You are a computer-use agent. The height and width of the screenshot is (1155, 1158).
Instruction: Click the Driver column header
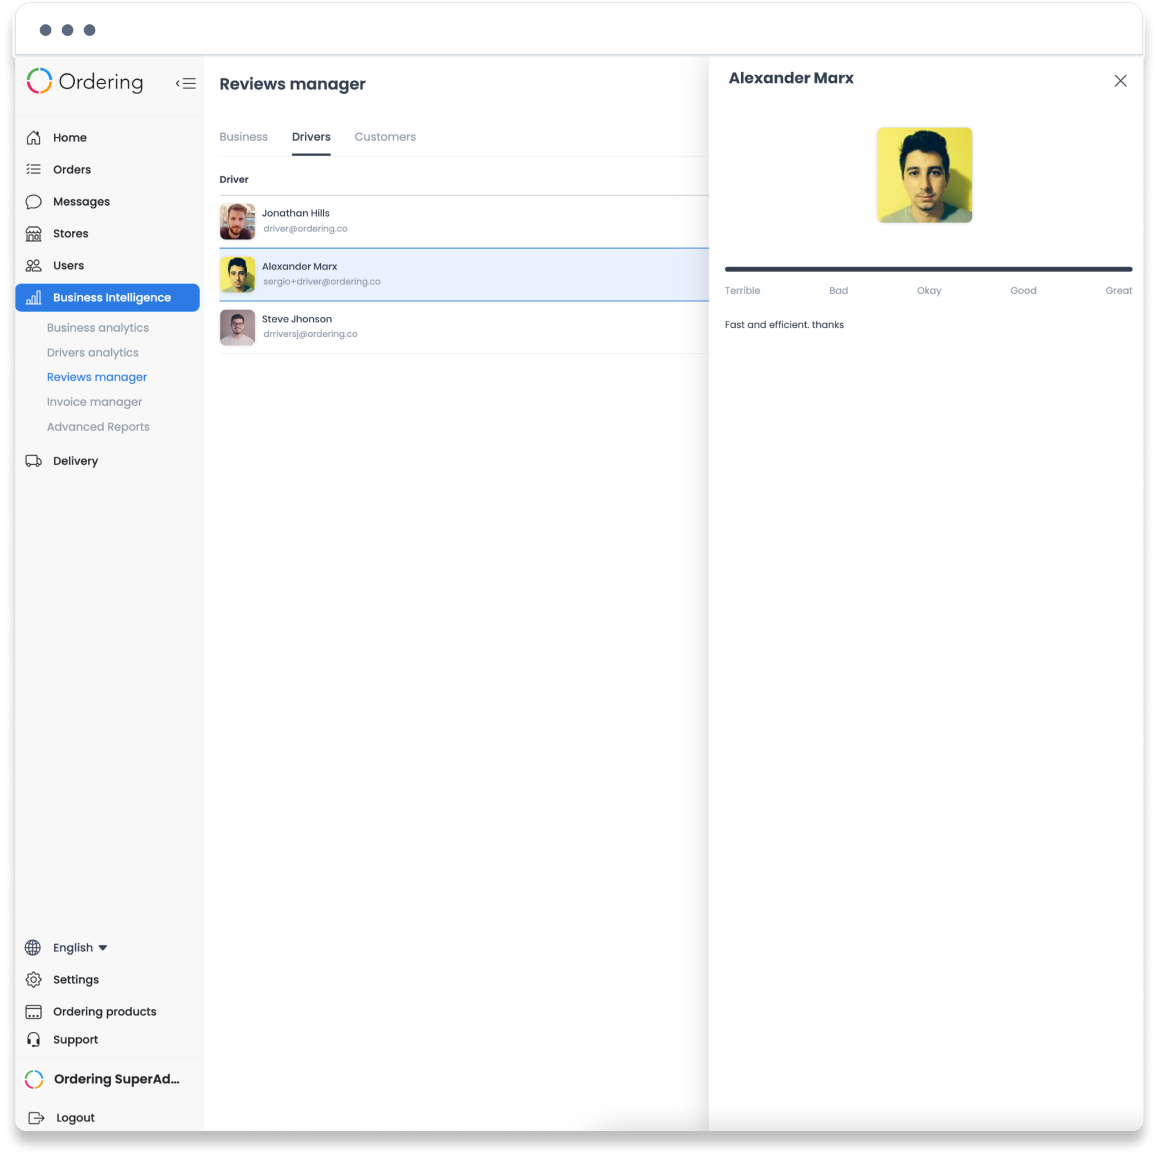(234, 179)
